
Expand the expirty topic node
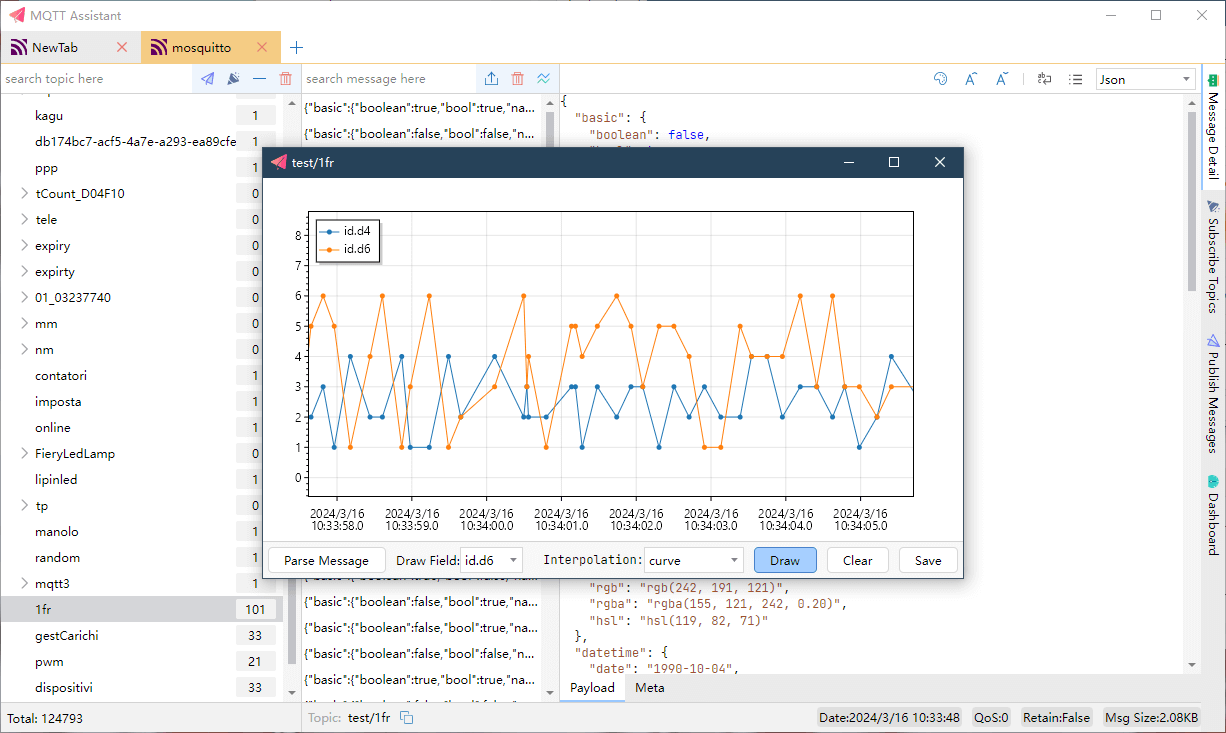click(x=24, y=271)
